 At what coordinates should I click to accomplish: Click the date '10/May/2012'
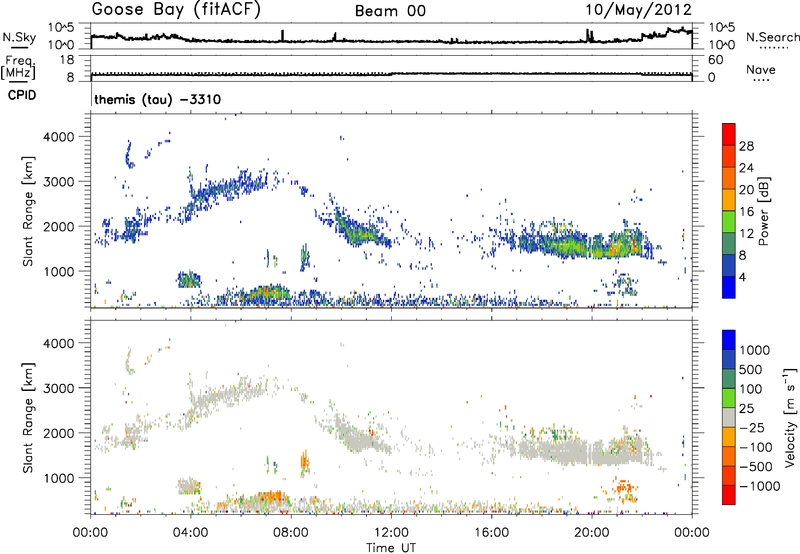click(x=638, y=10)
